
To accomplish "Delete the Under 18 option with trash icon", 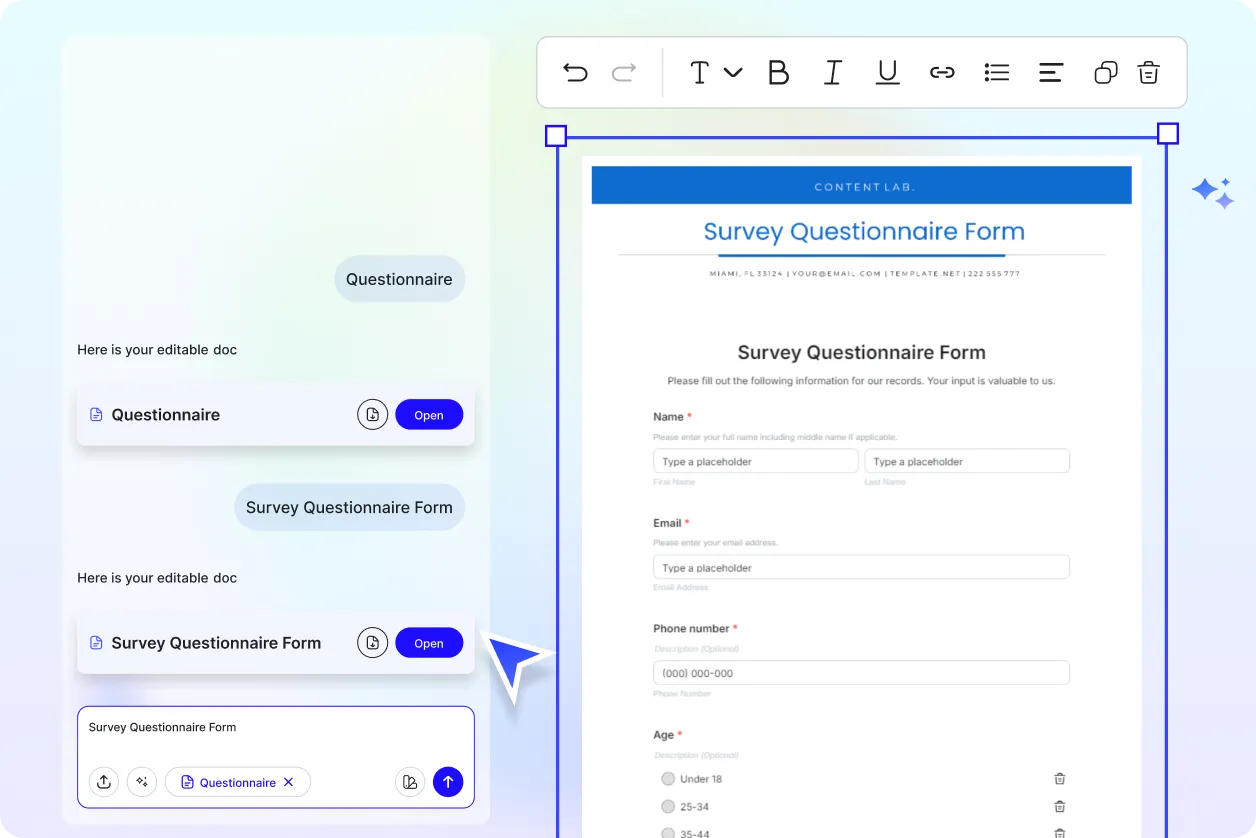I will (1060, 778).
